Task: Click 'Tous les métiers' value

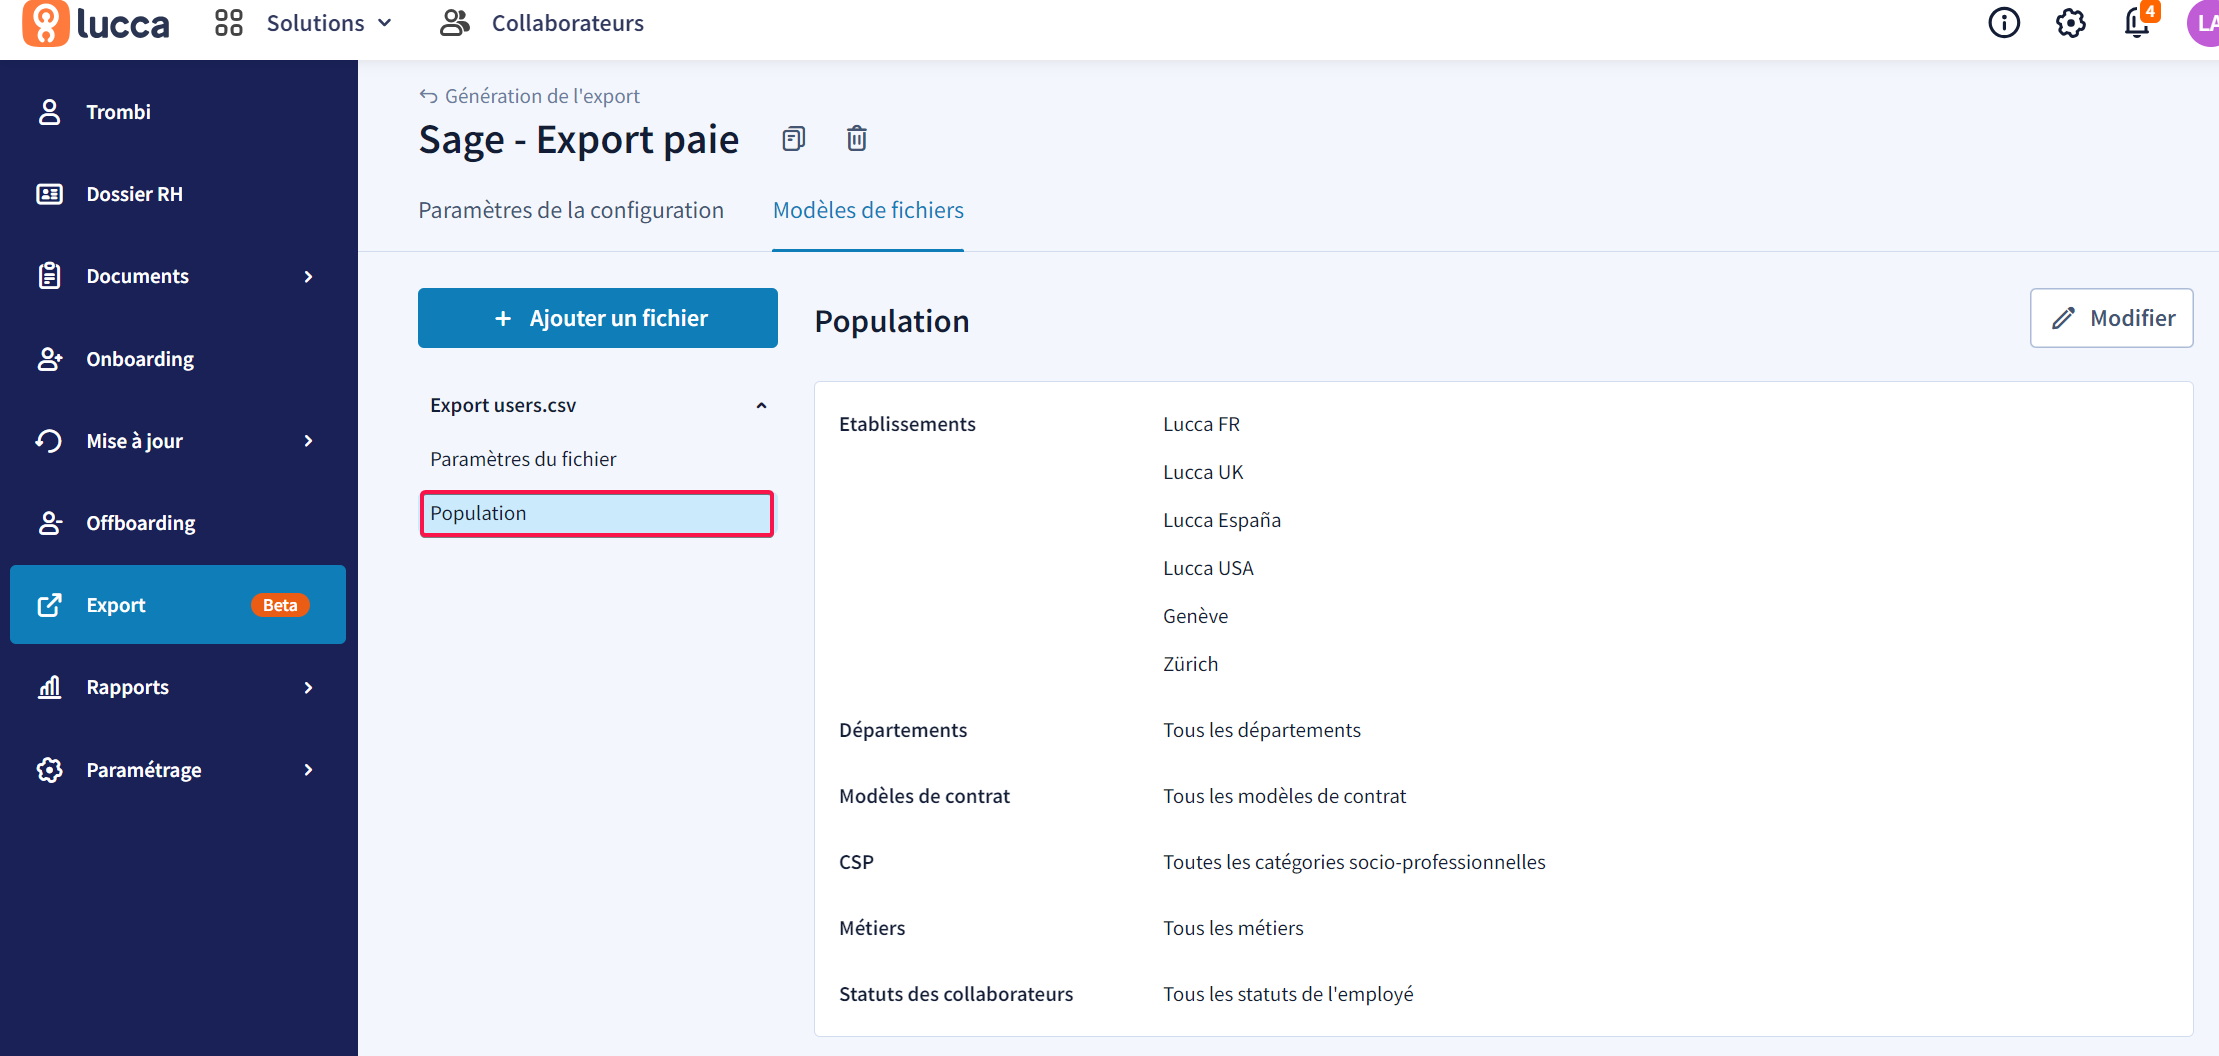Action: coord(1233,928)
